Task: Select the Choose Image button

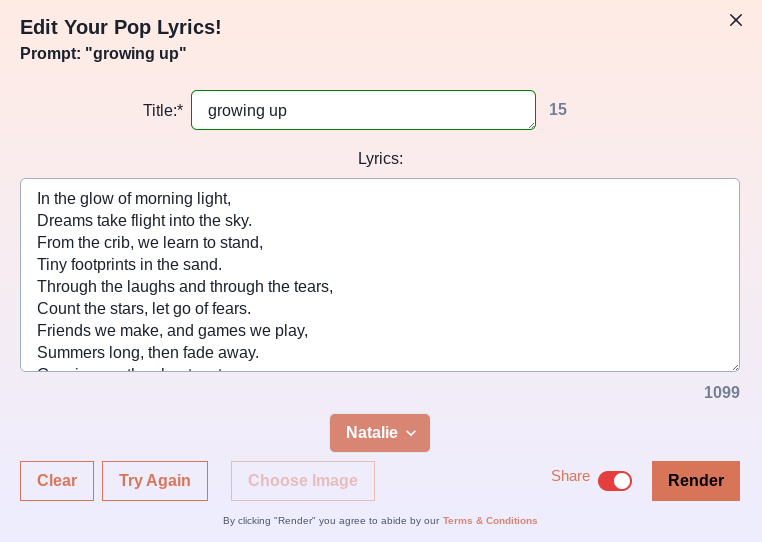Action: point(303,481)
